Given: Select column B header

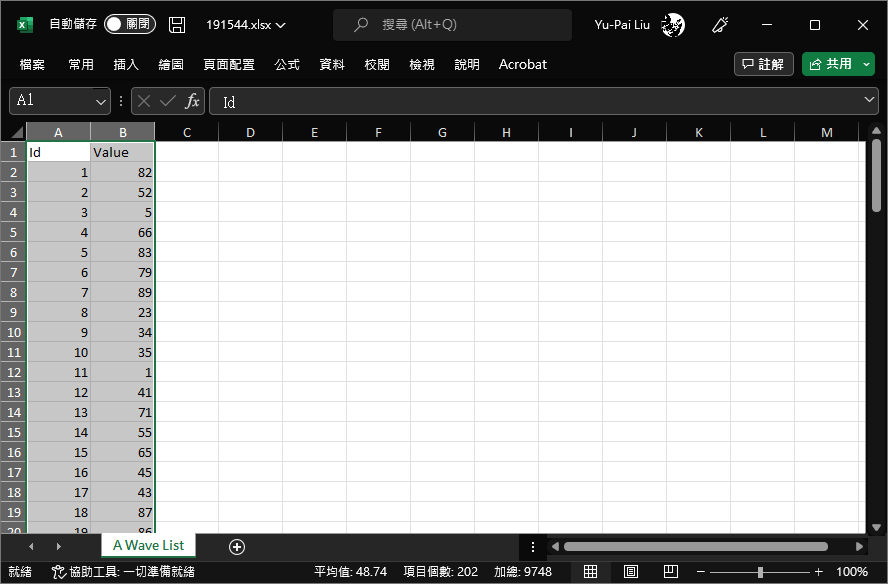Looking at the screenshot, I should pos(122,132).
